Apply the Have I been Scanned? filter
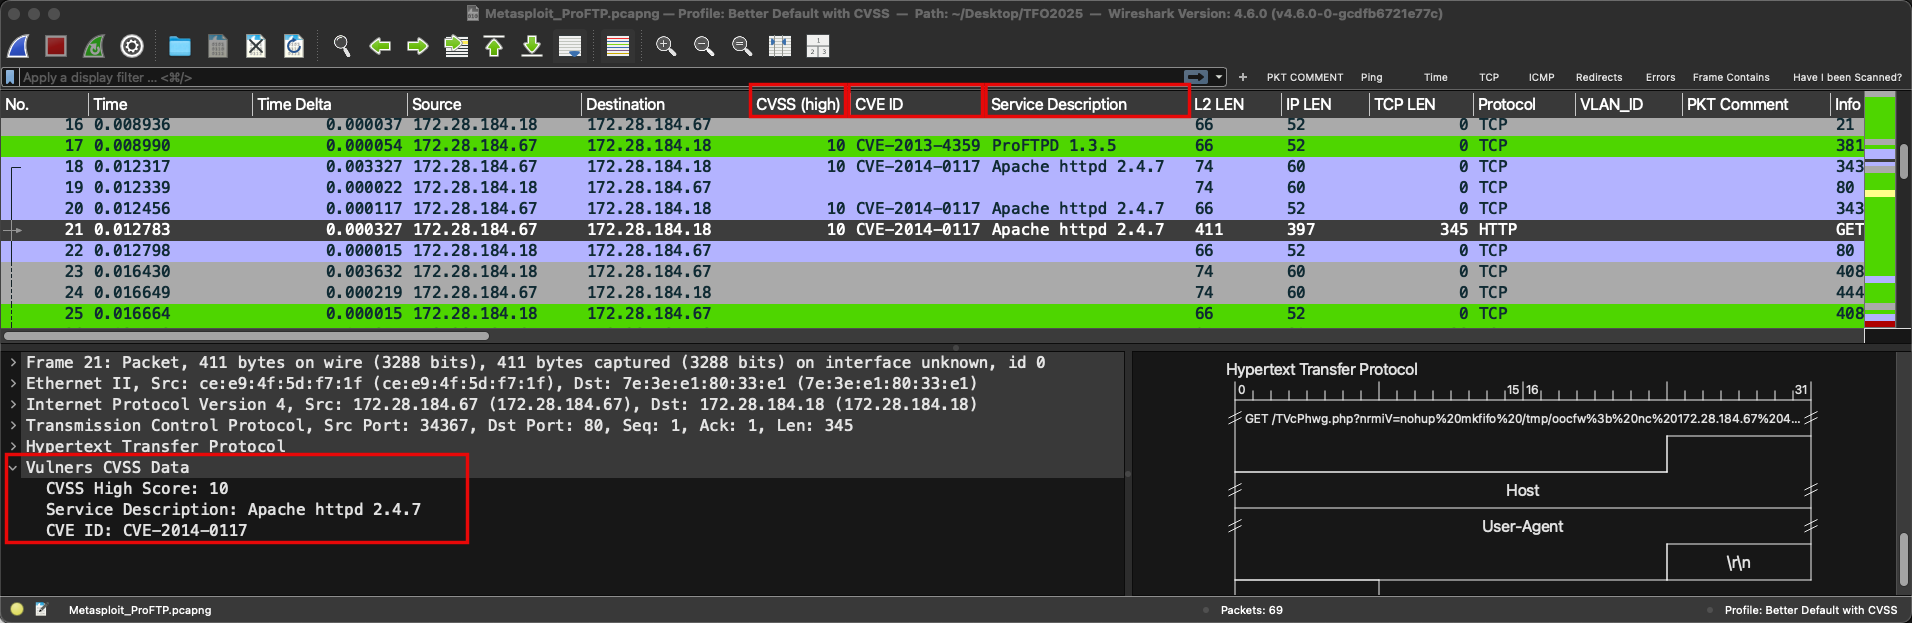The height and width of the screenshot is (623, 1912). 1847,77
